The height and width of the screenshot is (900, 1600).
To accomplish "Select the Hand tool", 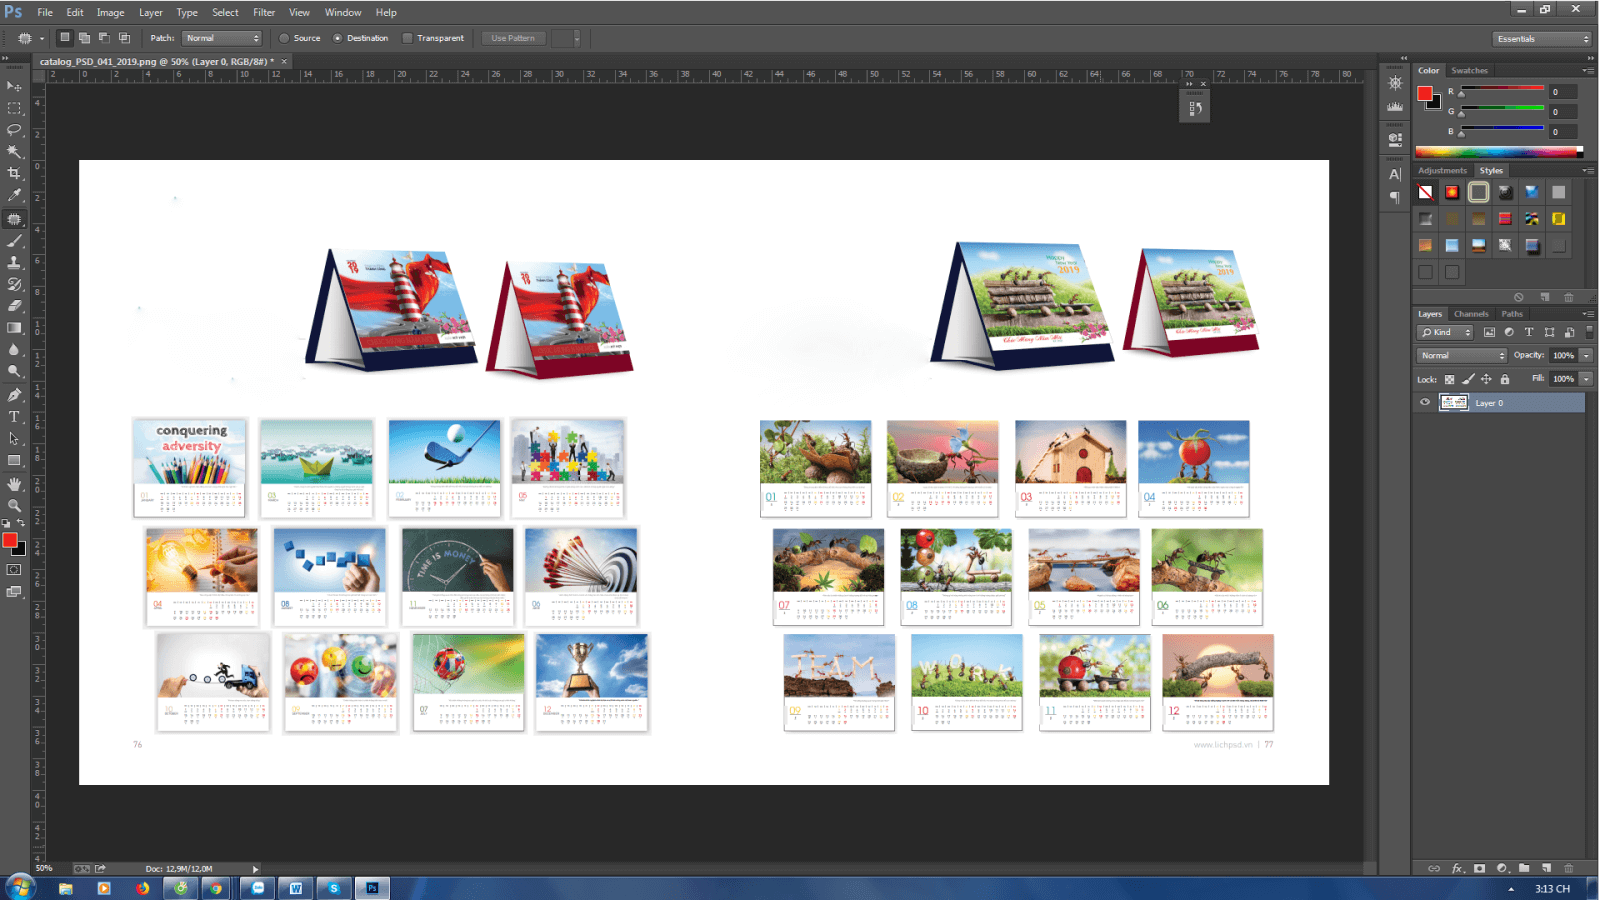I will pyautogui.click(x=14, y=484).
